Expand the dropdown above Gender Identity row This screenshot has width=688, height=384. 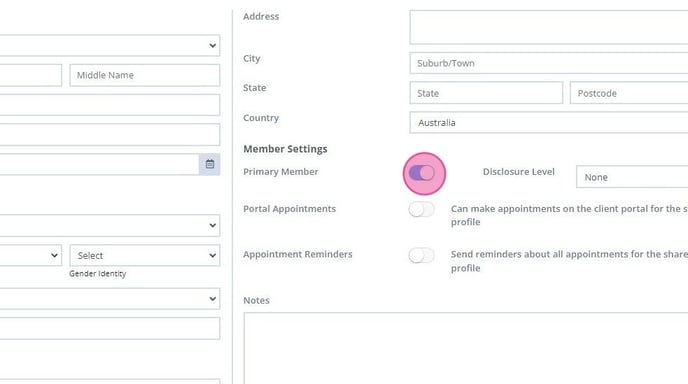pos(110,225)
